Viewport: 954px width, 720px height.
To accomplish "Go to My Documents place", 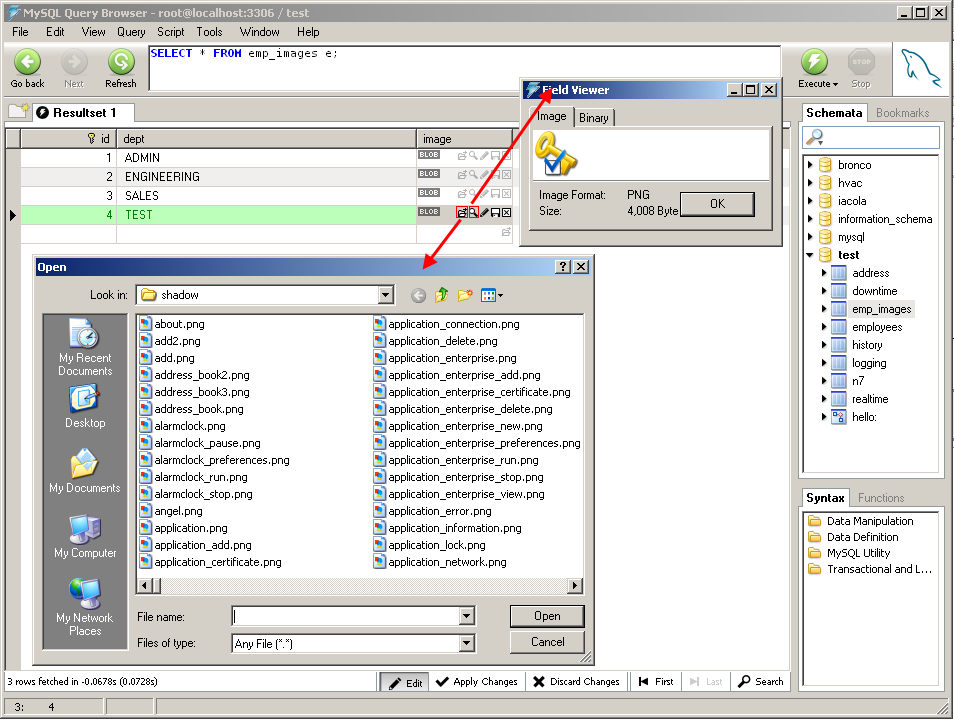I will [85, 471].
